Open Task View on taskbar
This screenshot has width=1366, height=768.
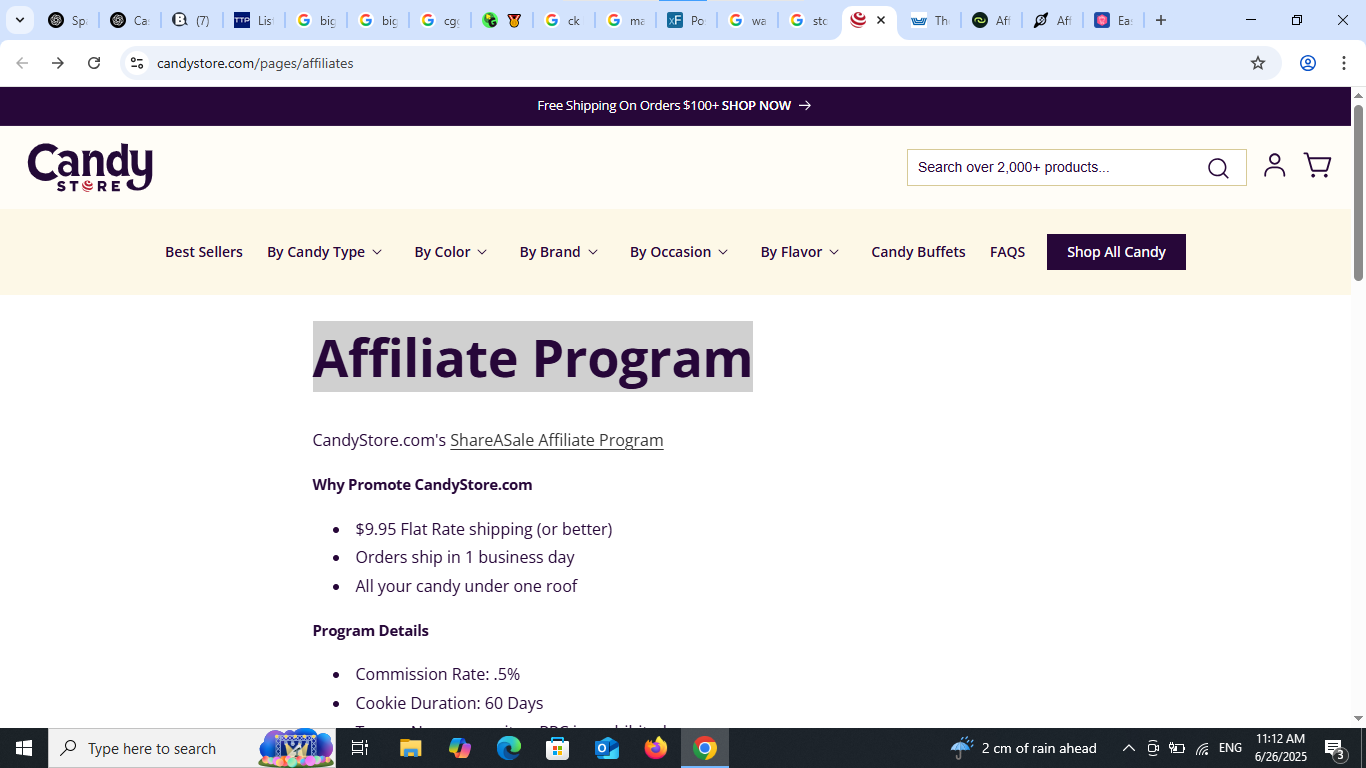pyautogui.click(x=360, y=748)
